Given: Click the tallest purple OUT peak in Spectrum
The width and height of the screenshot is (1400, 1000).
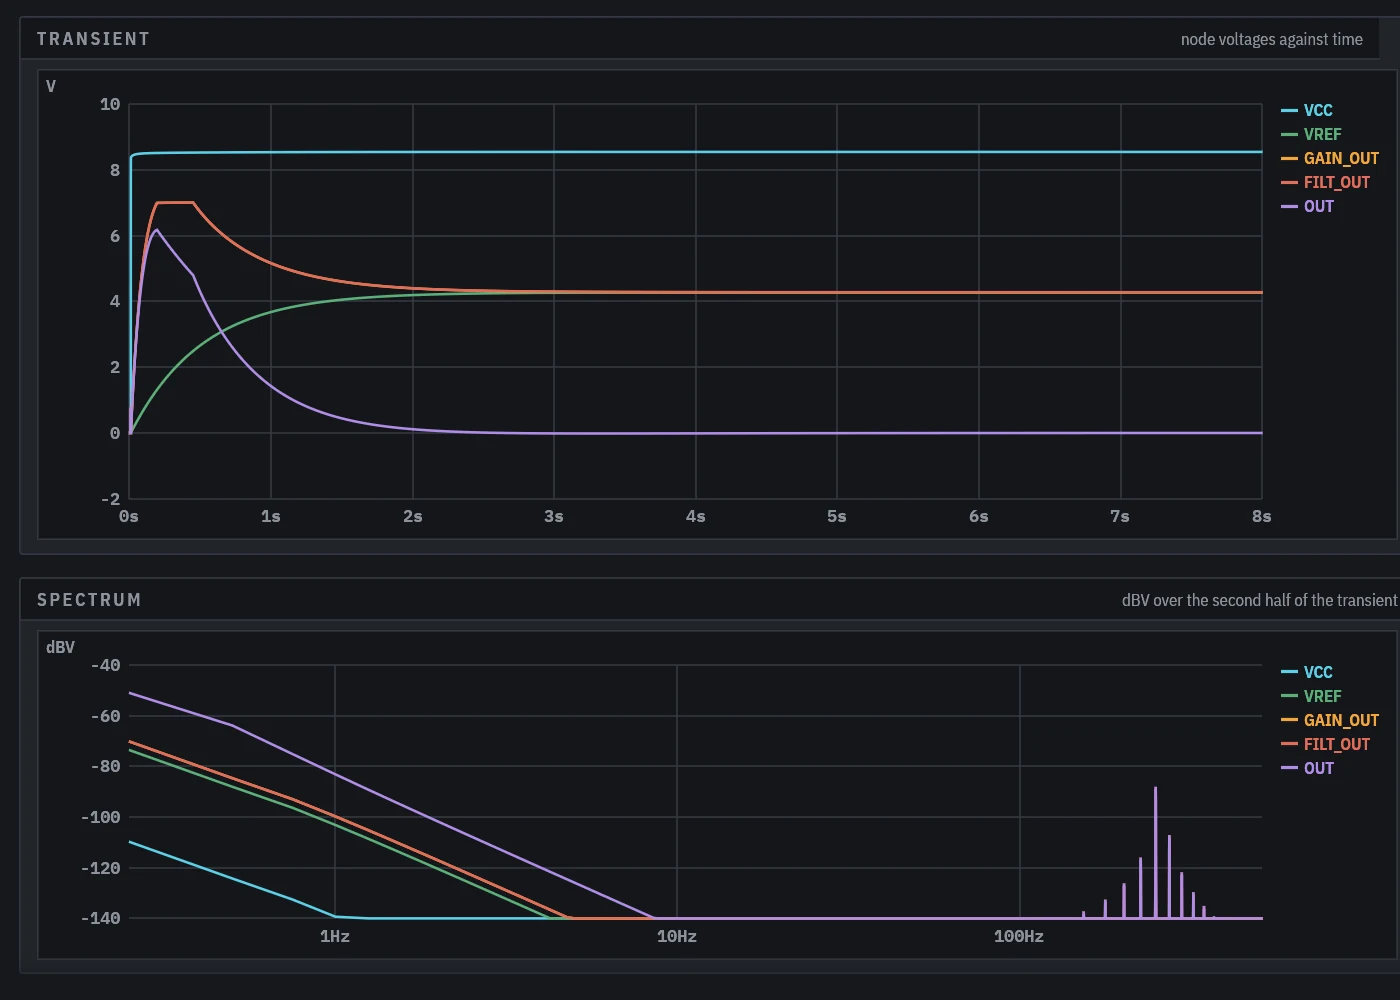Looking at the screenshot, I should (1155, 850).
